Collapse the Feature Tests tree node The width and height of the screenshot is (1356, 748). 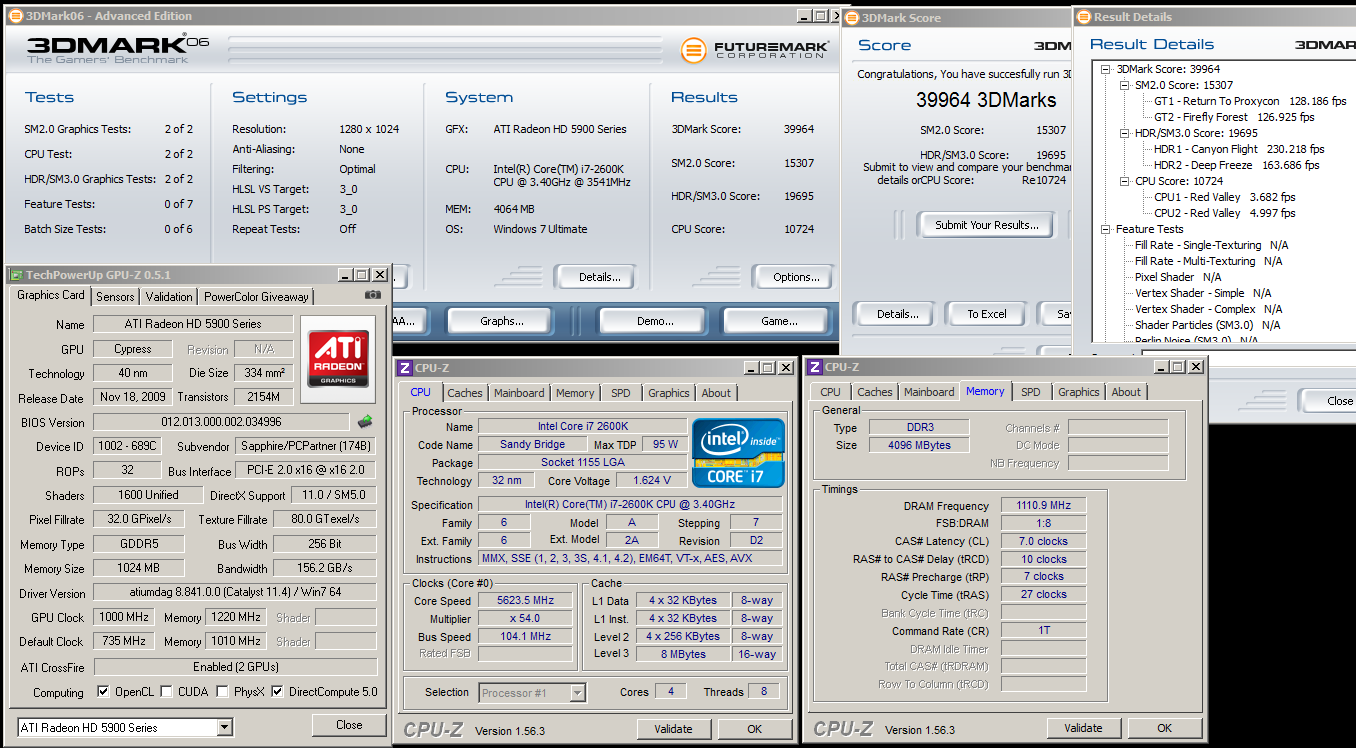pyautogui.click(x=1106, y=229)
